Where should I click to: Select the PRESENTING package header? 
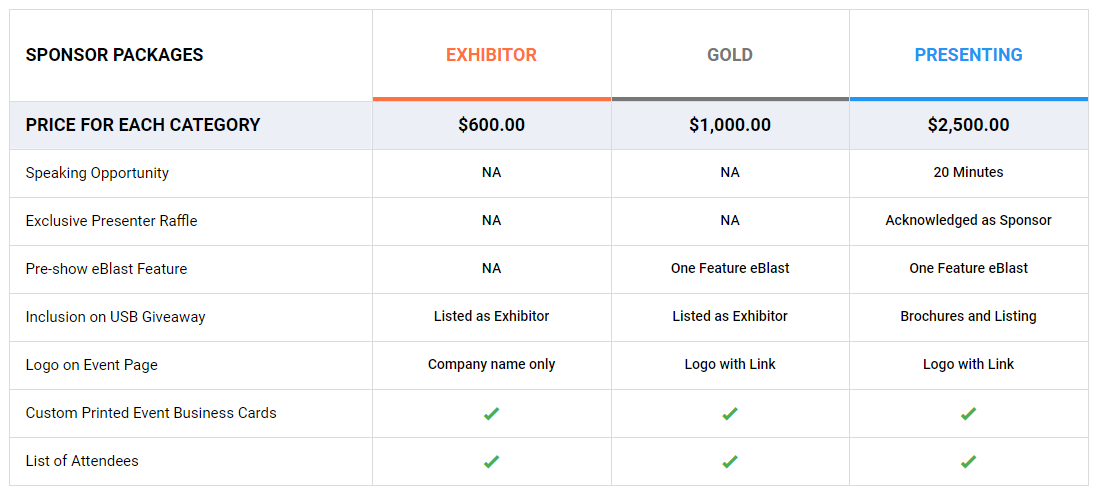click(968, 55)
